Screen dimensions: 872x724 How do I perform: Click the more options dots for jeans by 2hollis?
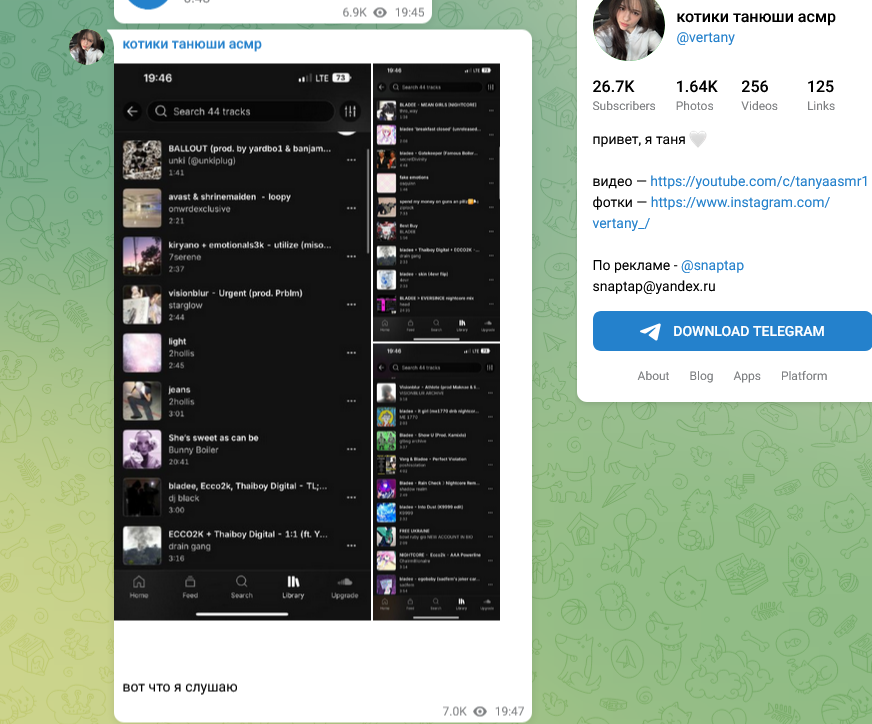(351, 401)
